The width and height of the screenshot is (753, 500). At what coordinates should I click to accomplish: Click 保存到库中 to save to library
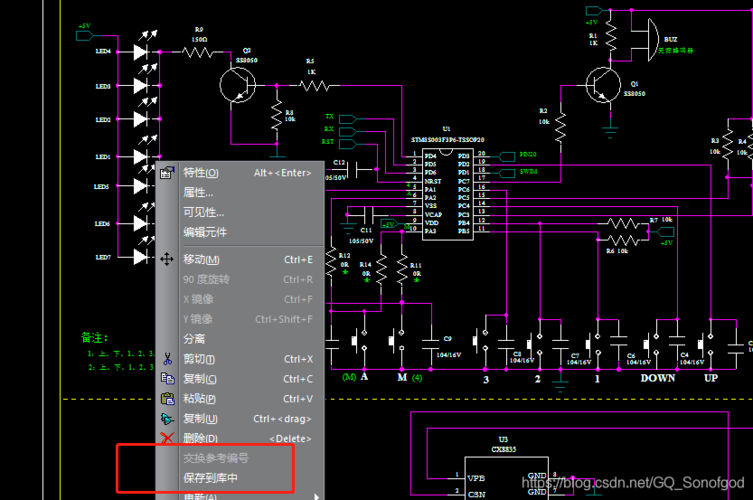click(x=210, y=478)
